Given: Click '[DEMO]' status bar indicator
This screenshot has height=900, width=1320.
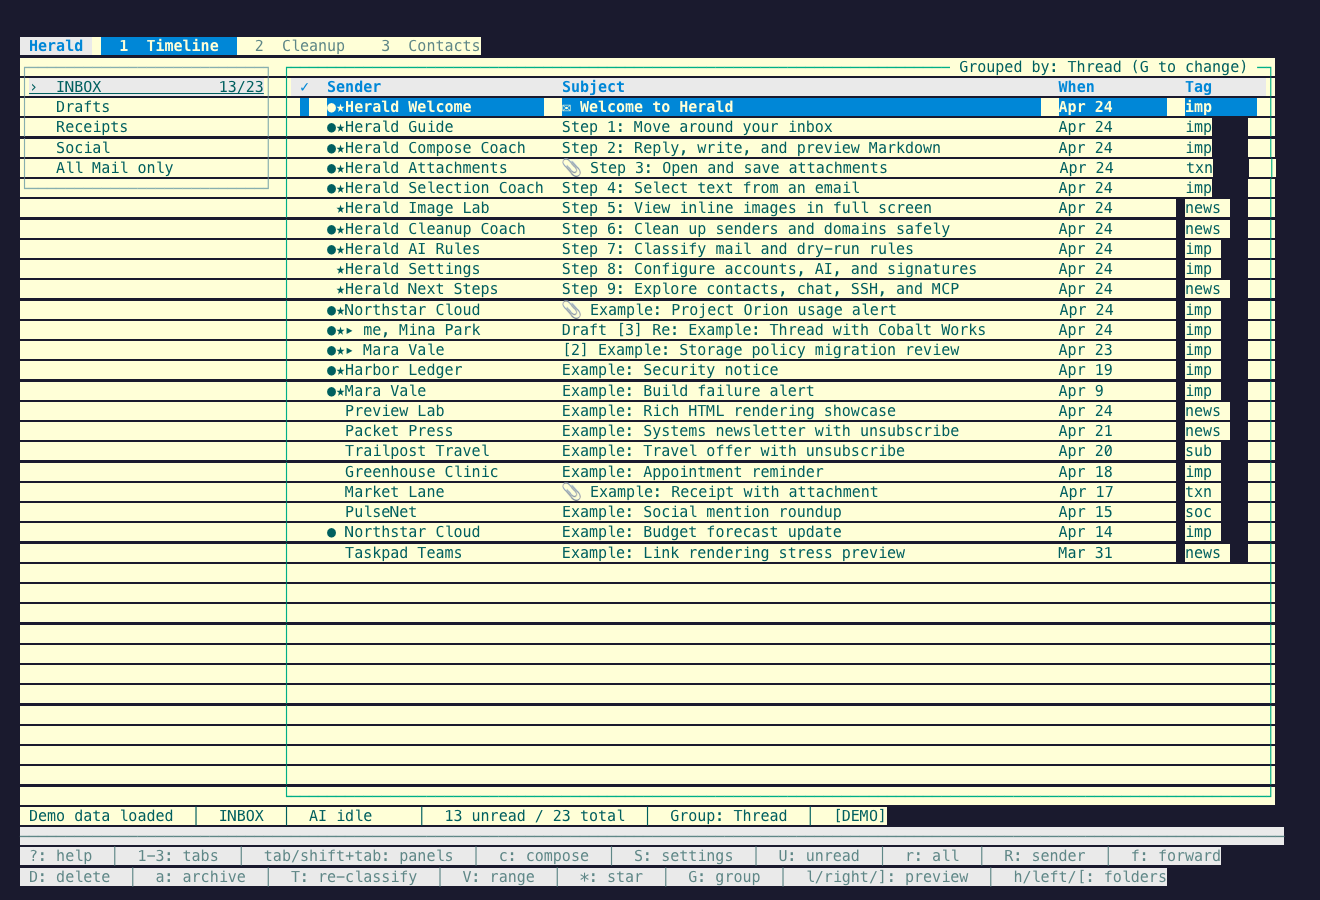Looking at the screenshot, I should 860,816.
